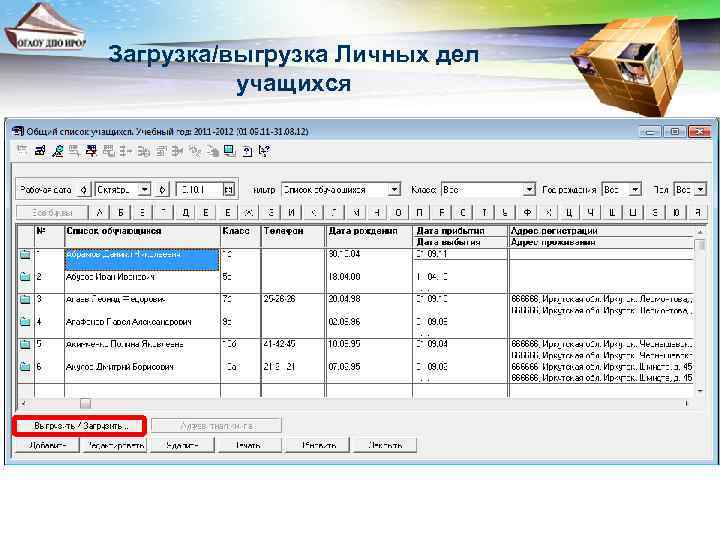The height and width of the screenshot is (540, 720).
Task: Open the calendar picker next to date field
Action: [229, 190]
